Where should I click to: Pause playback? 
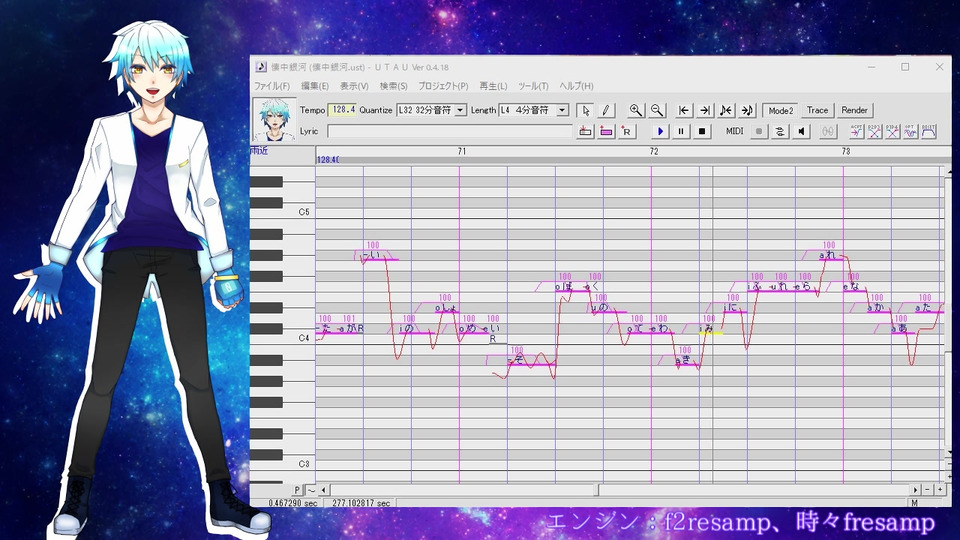(681, 131)
